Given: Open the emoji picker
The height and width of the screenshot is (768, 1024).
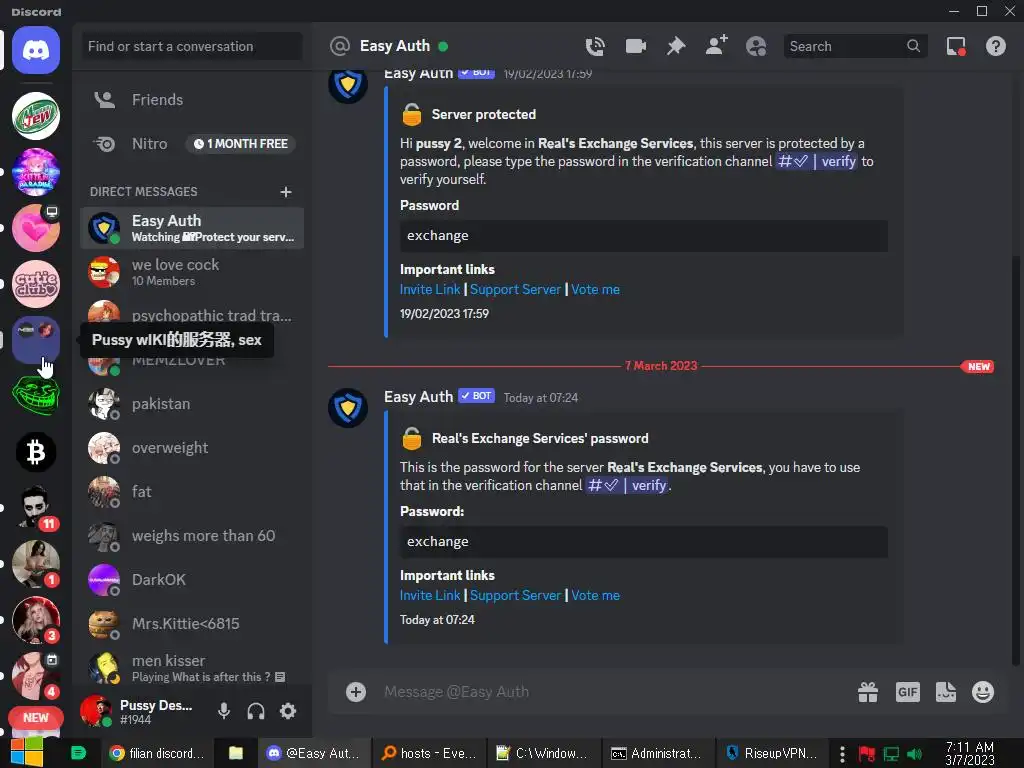Looking at the screenshot, I should point(983,692).
